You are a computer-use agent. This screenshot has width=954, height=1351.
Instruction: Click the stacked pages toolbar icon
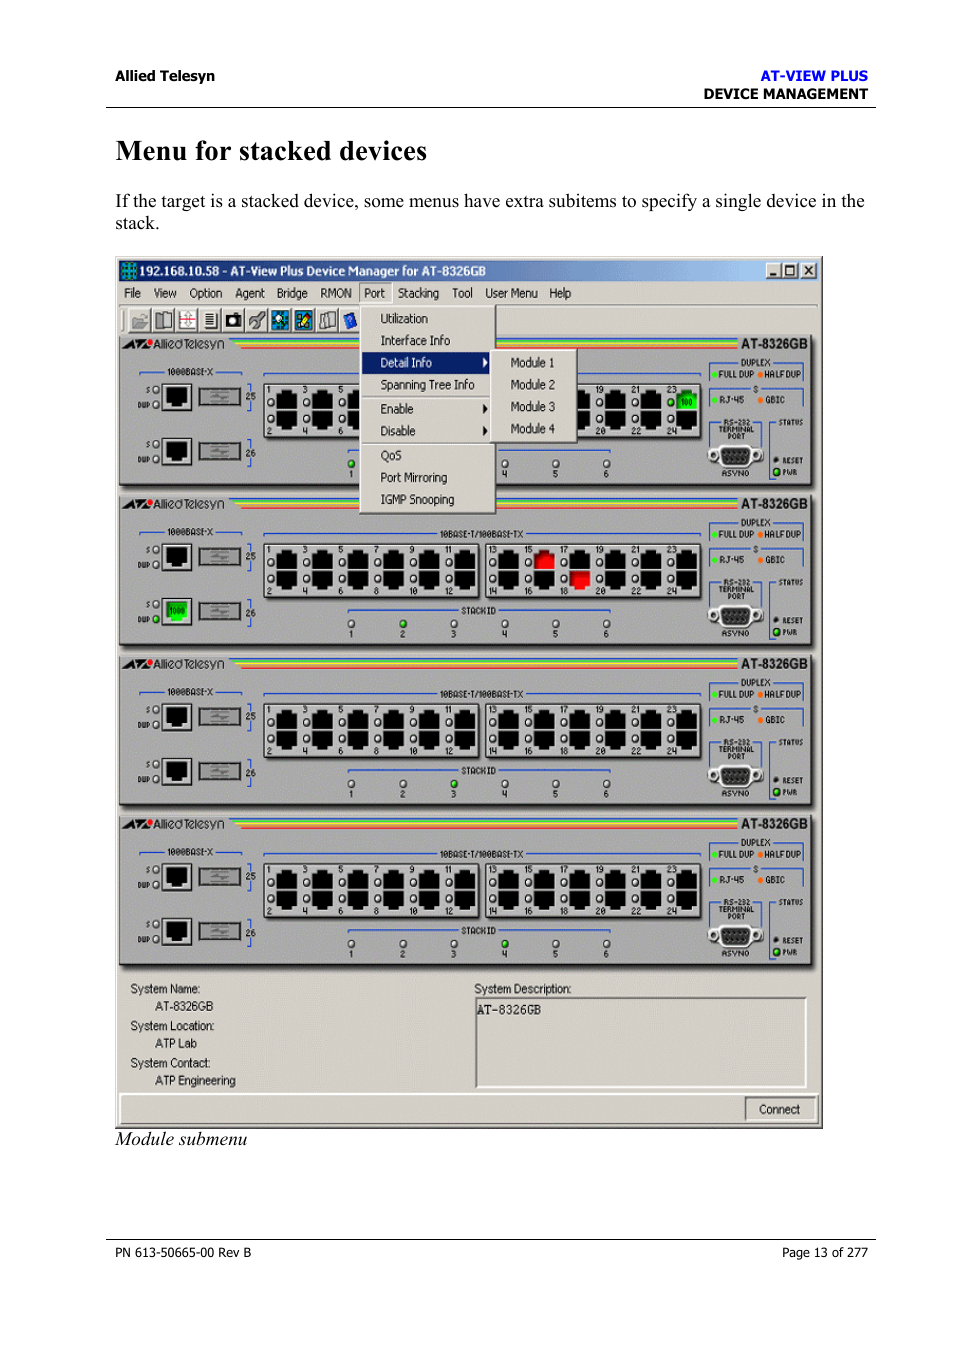(x=327, y=320)
